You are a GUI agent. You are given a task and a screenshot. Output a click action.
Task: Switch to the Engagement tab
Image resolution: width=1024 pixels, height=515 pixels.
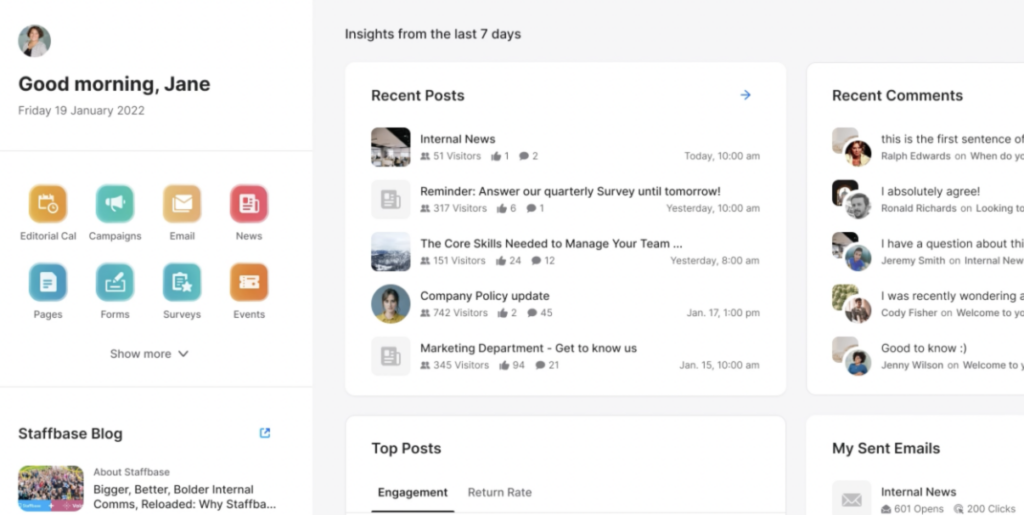click(x=413, y=493)
